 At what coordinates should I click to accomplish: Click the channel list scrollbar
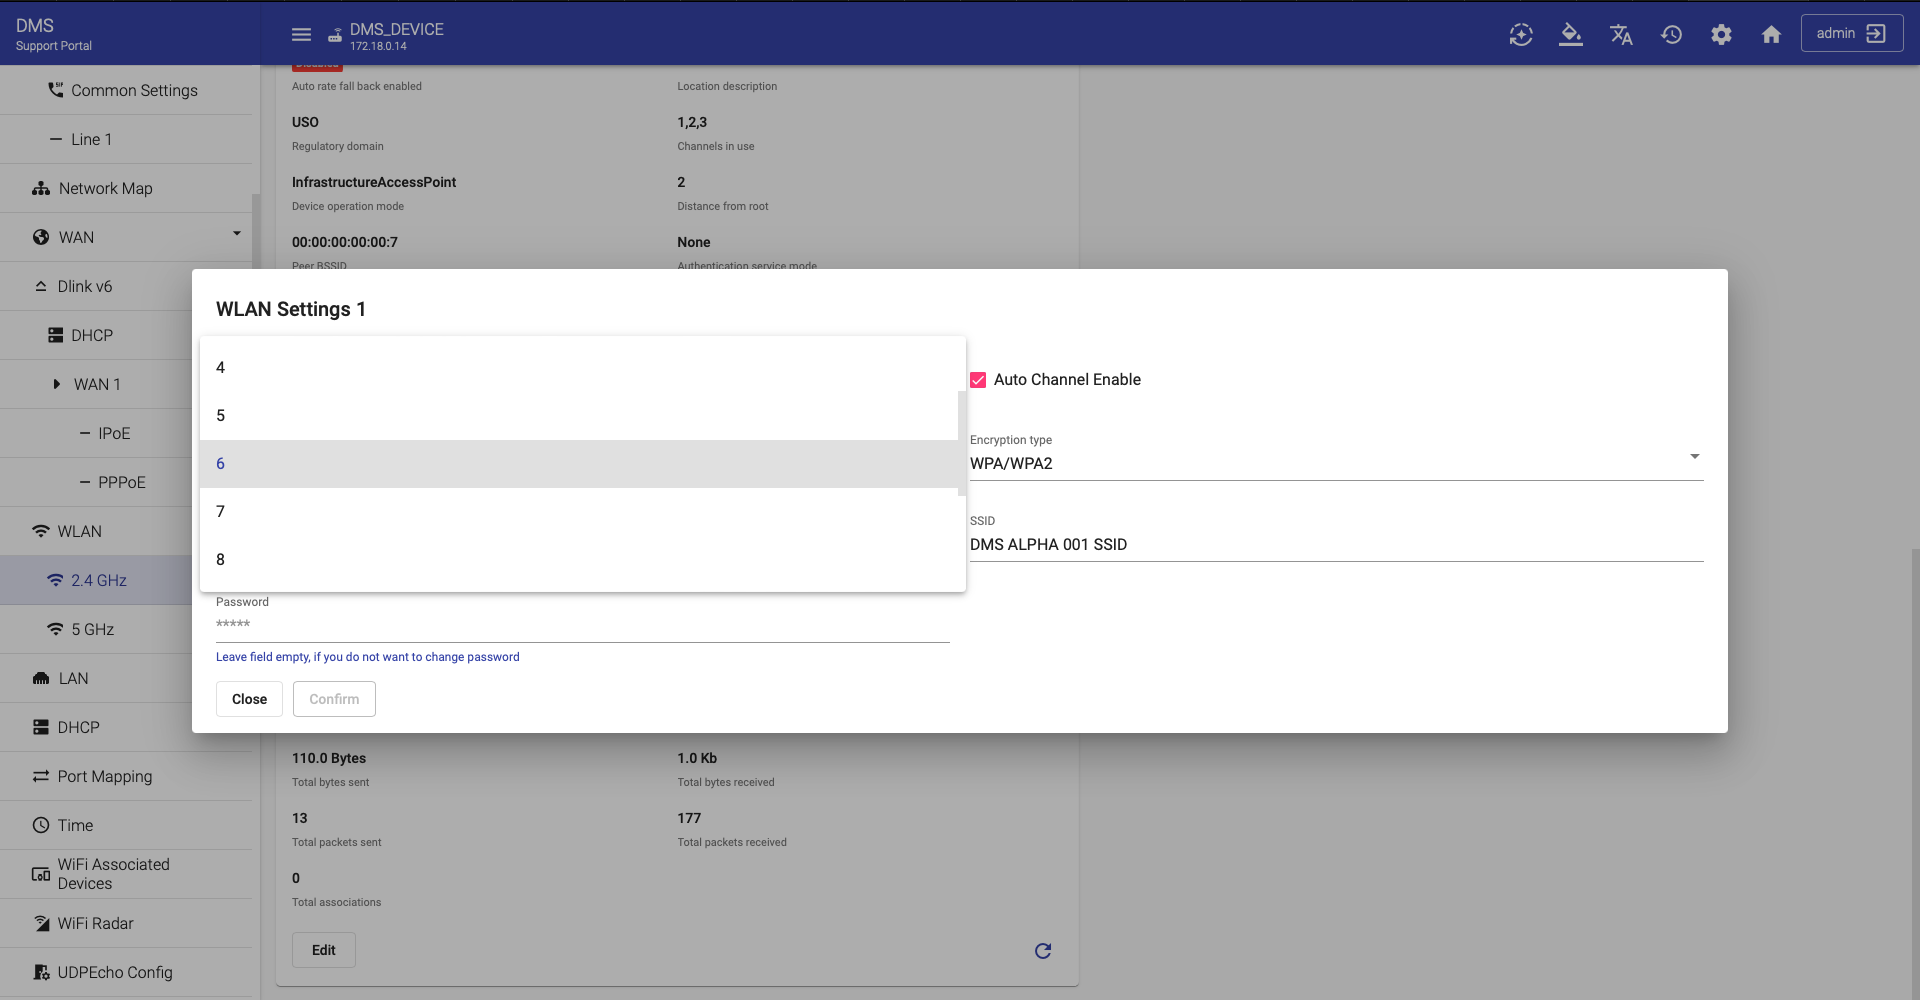[x=961, y=442]
